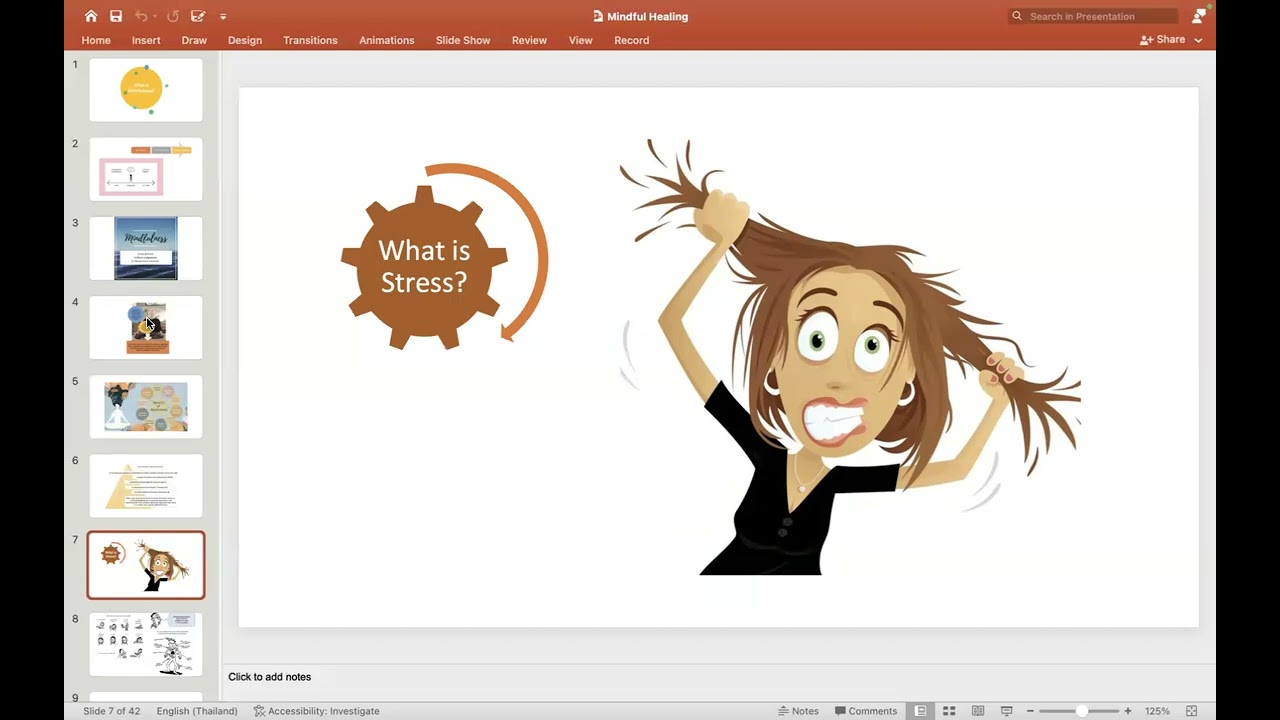This screenshot has height=720, width=1280.
Task: Click the search magnifier icon
Action: [1017, 16]
